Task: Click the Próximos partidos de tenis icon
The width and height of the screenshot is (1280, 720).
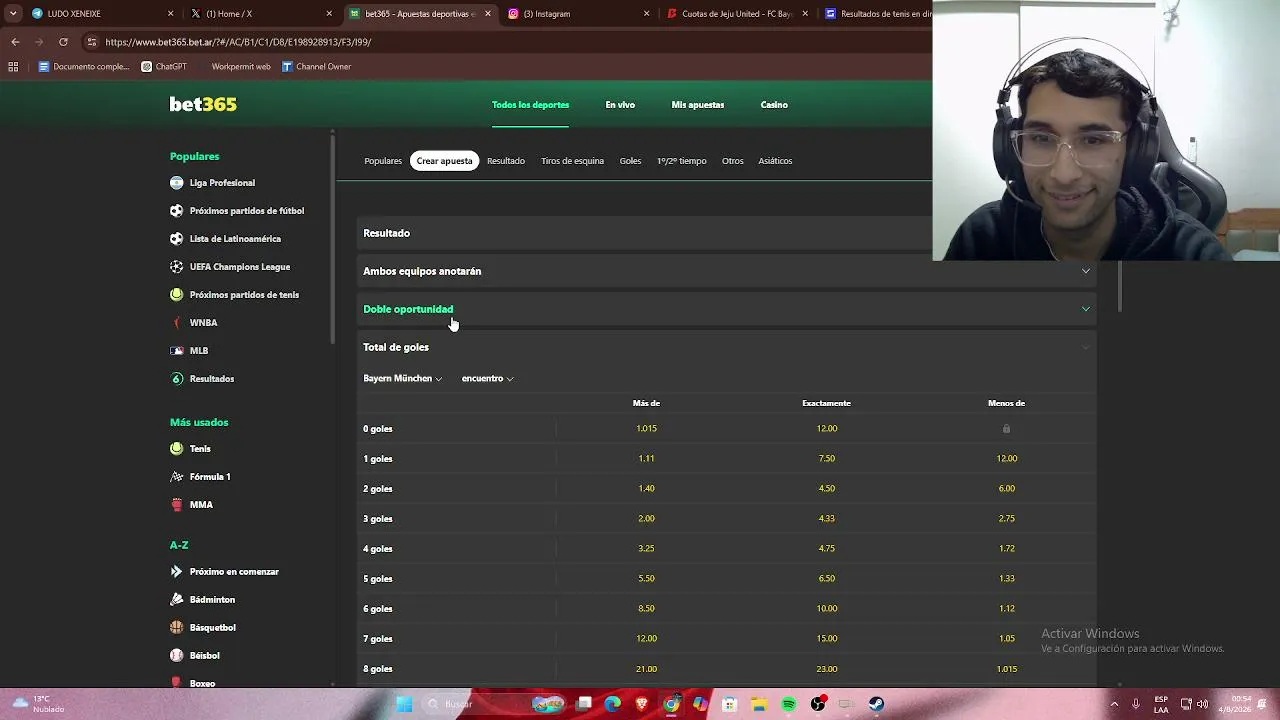Action: (x=177, y=295)
